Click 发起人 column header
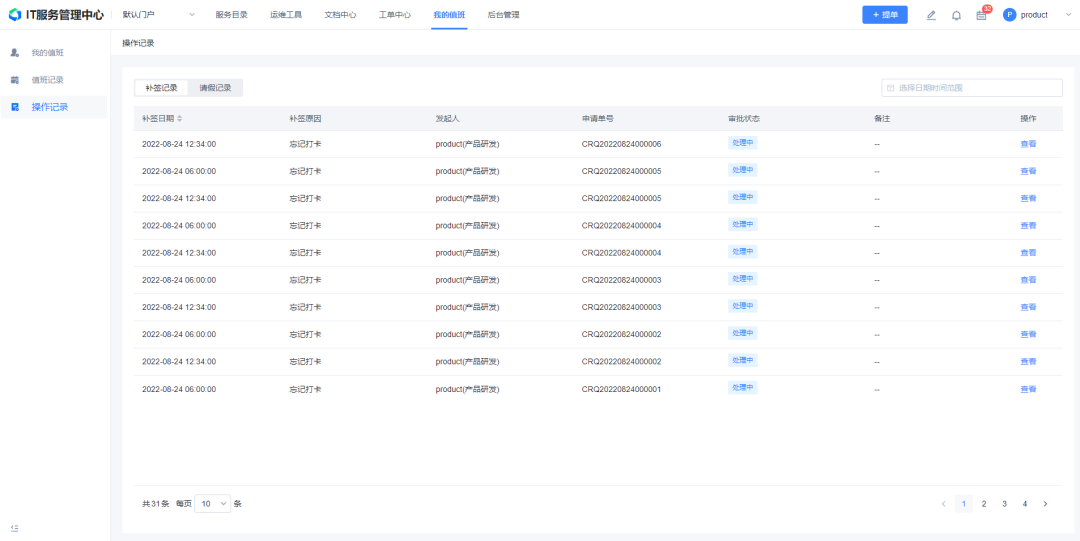This screenshot has height=541, width=1080. 447,119
